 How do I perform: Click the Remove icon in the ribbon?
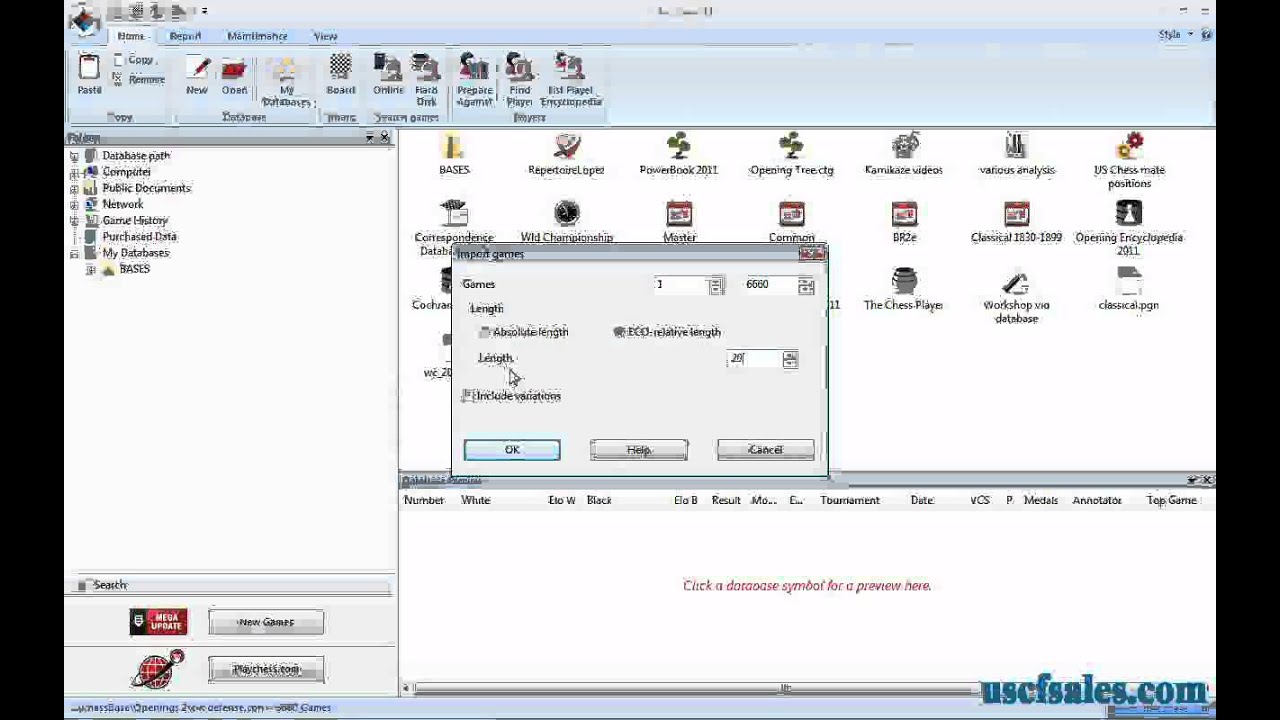coord(118,79)
